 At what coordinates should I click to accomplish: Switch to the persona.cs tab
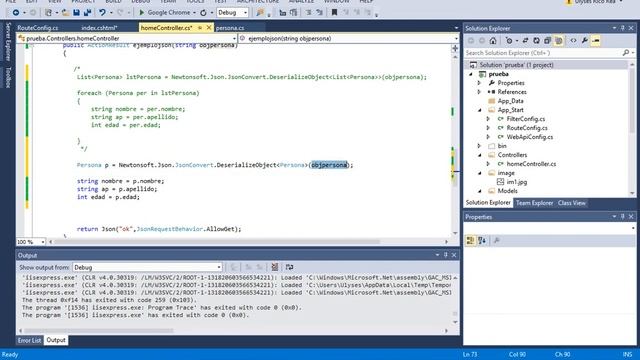click(230, 28)
